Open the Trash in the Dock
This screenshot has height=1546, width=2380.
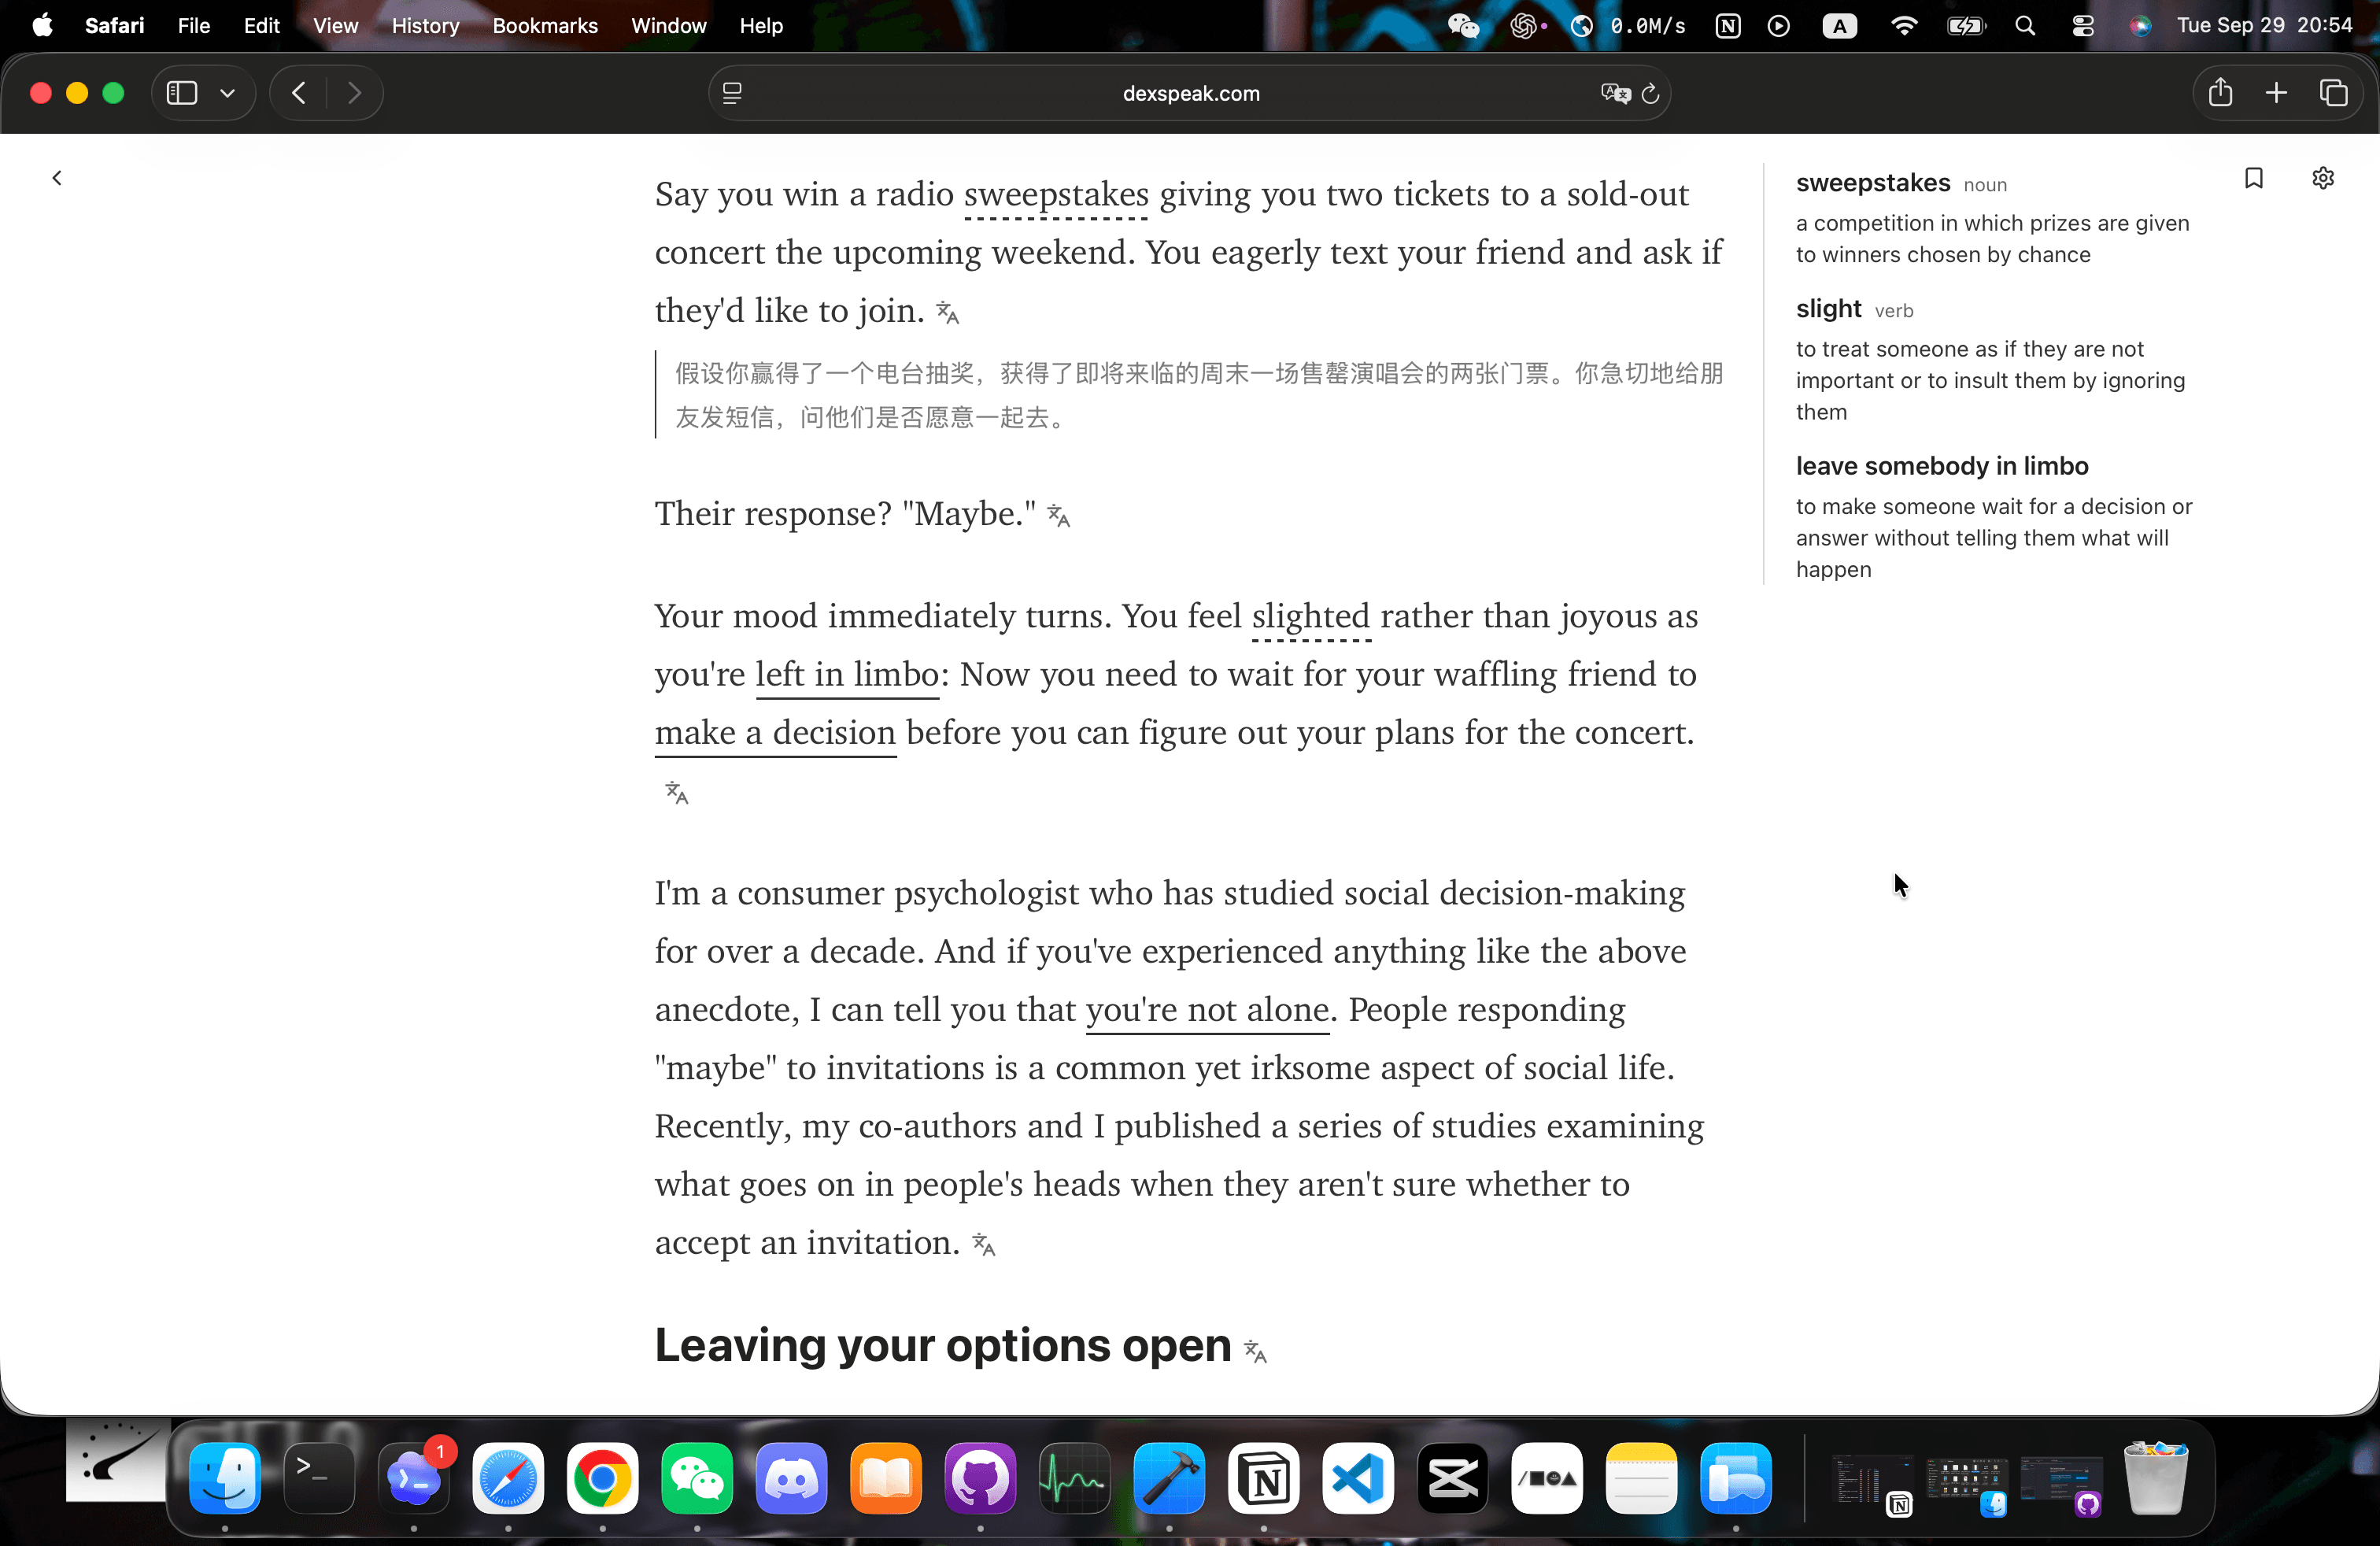pos(2157,1478)
